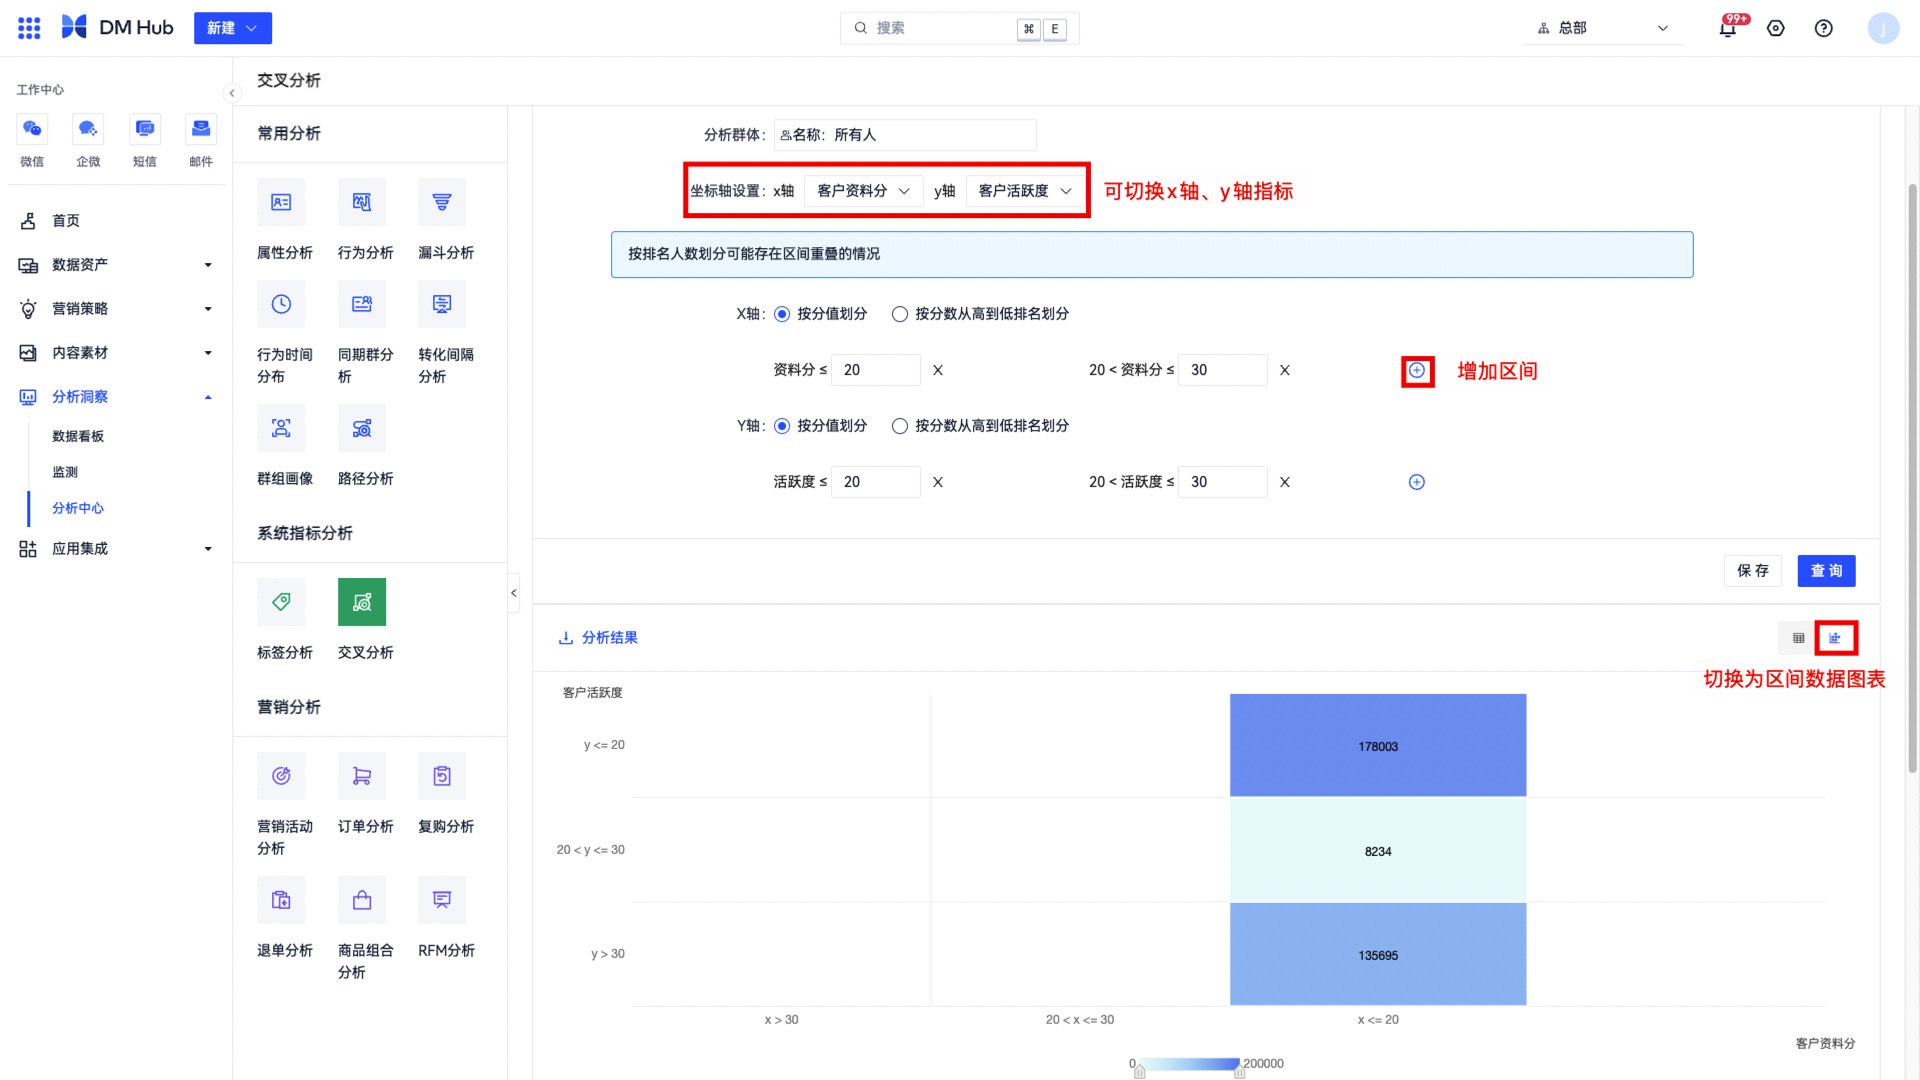The width and height of the screenshot is (1920, 1080).
Task: Remove the 活跃度 ≤ 20 interval
Action: pyautogui.click(x=938, y=482)
